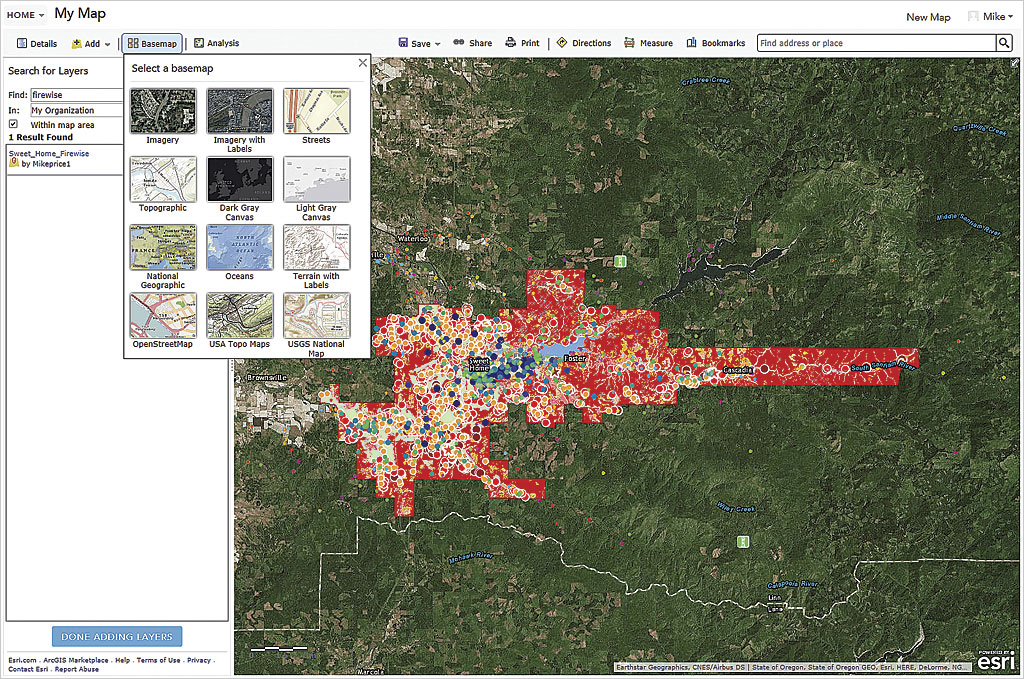Click the Basemap toolbar button
This screenshot has height=679, width=1024.
click(x=152, y=44)
